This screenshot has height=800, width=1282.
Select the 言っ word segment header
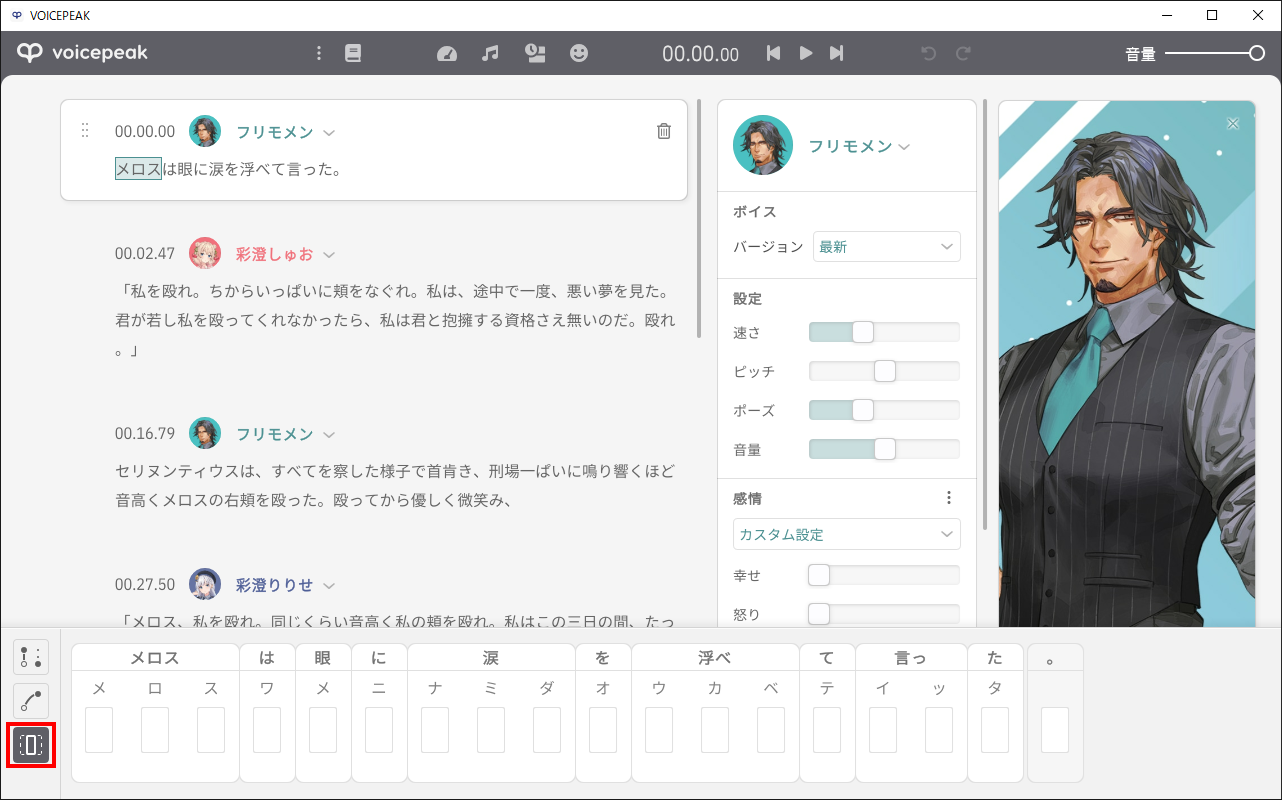click(911, 658)
